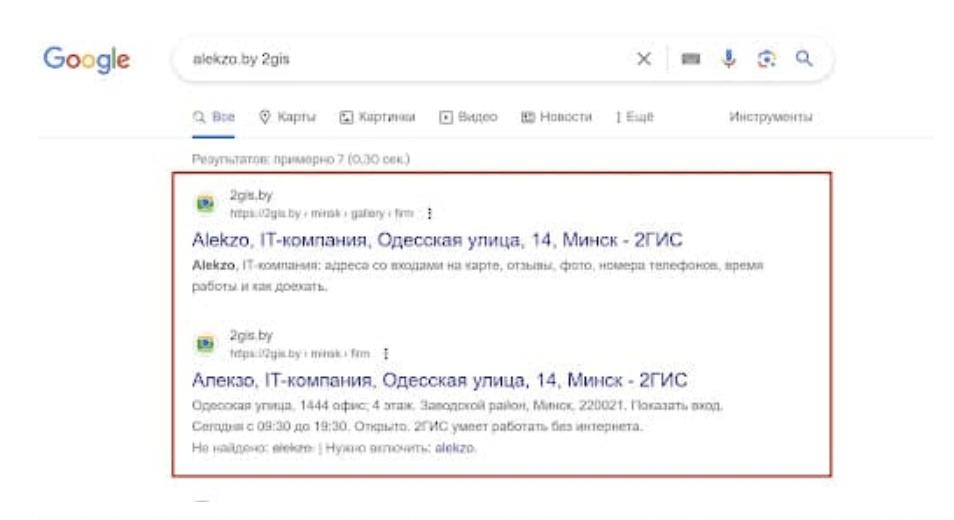The image size is (954, 520).
Task: Open 'Alekzo, IT-компания, Одесская улица' result link
Action: pyautogui.click(x=437, y=240)
